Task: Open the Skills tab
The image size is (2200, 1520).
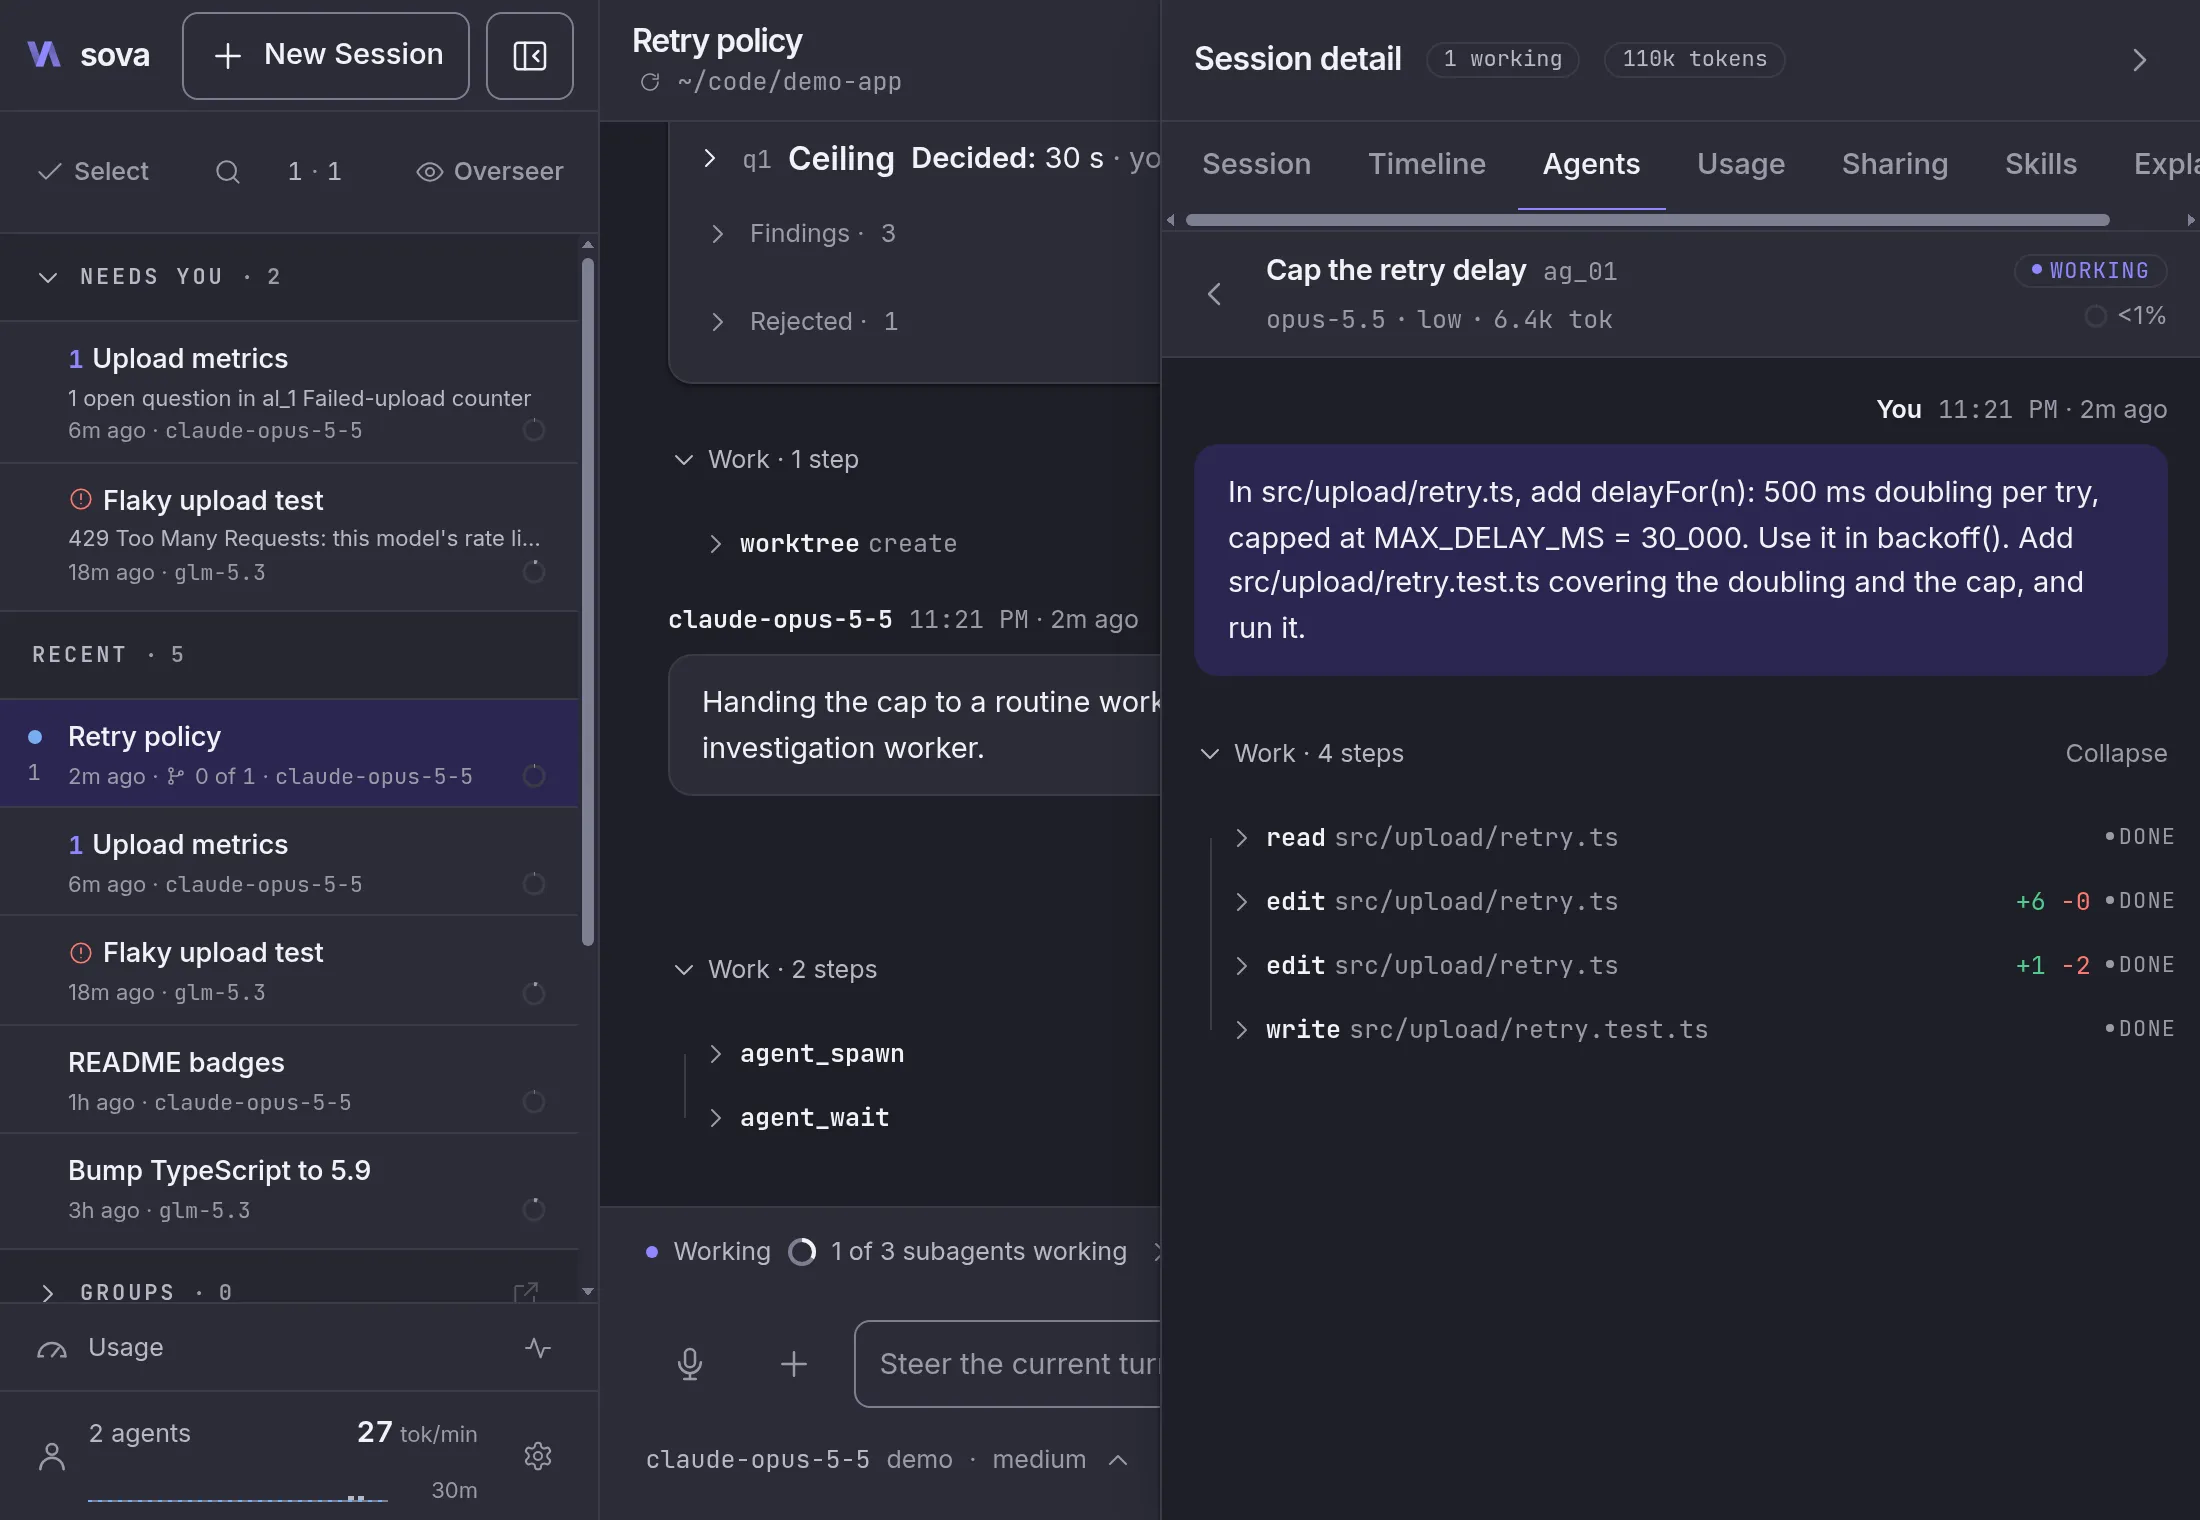Action: click(2041, 164)
